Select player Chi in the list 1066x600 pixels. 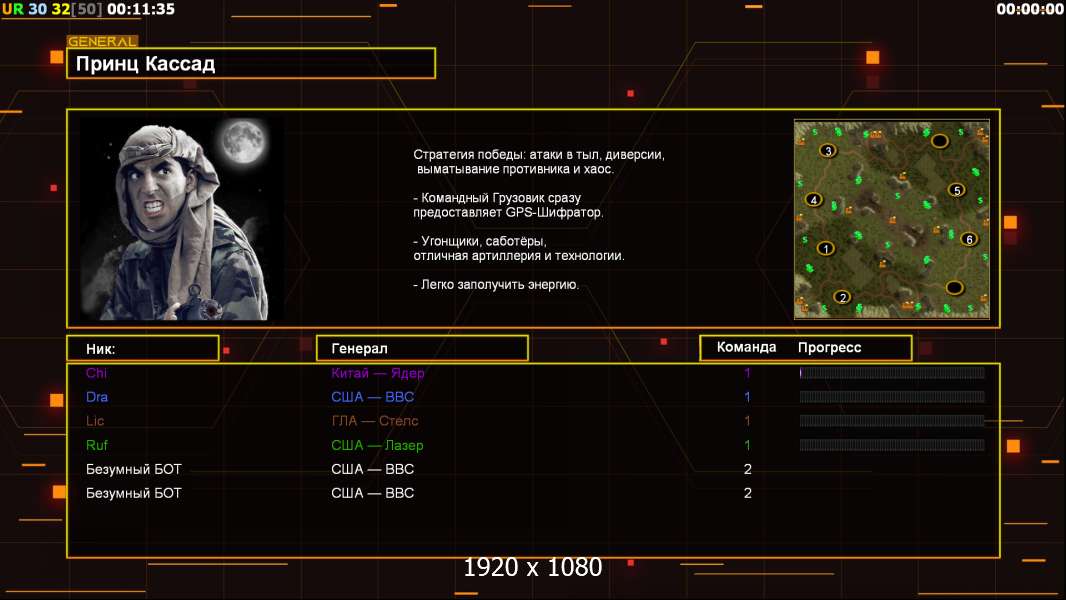tap(97, 373)
